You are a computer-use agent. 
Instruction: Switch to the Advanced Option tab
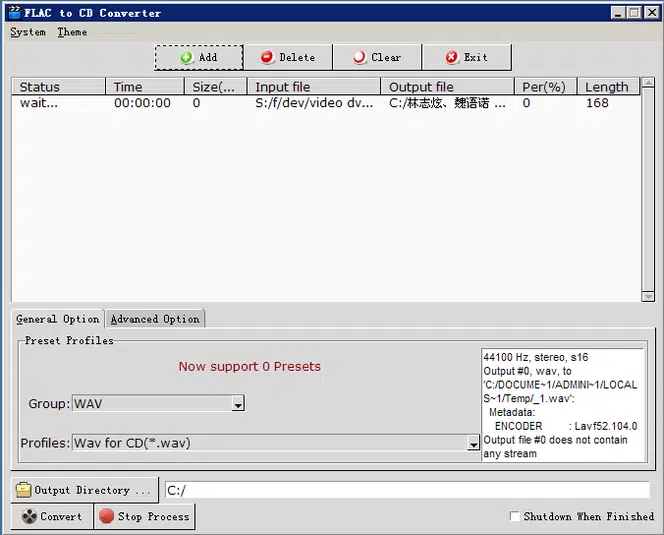tap(155, 319)
